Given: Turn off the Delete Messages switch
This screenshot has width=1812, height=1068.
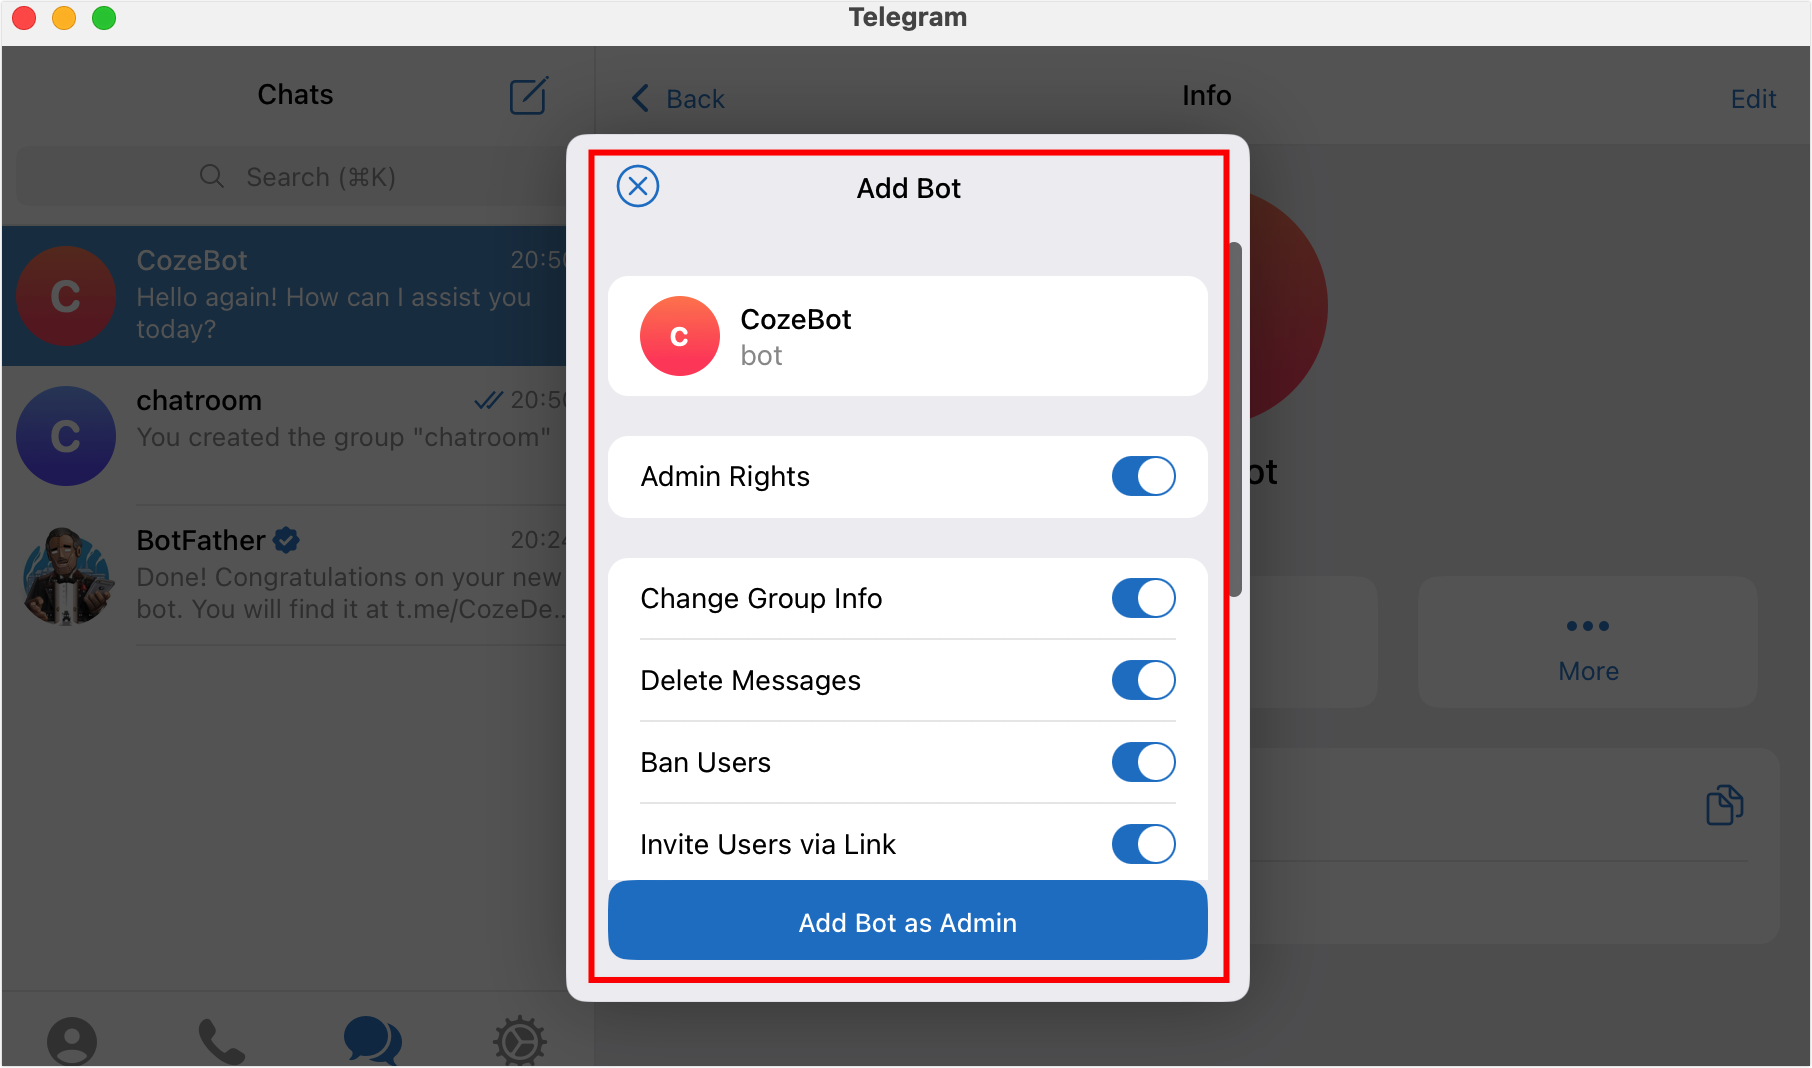Looking at the screenshot, I should tap(1143, 680).
